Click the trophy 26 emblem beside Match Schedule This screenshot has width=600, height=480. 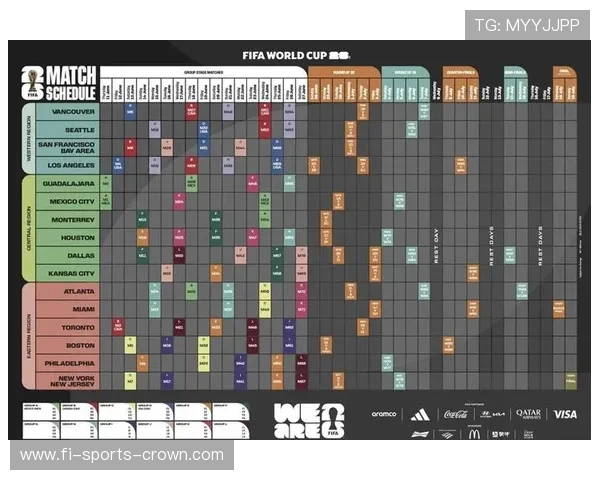click(33, 83)
